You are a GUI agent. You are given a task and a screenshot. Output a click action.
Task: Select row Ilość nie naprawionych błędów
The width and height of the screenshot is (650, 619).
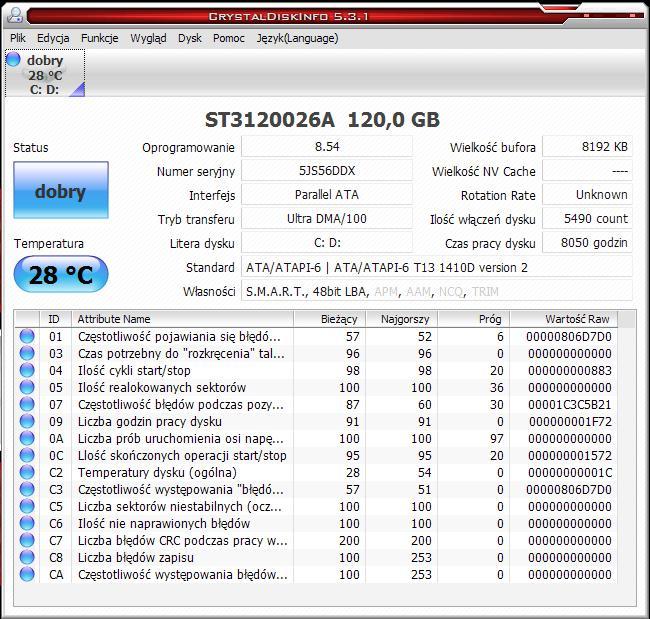[316, 523]
